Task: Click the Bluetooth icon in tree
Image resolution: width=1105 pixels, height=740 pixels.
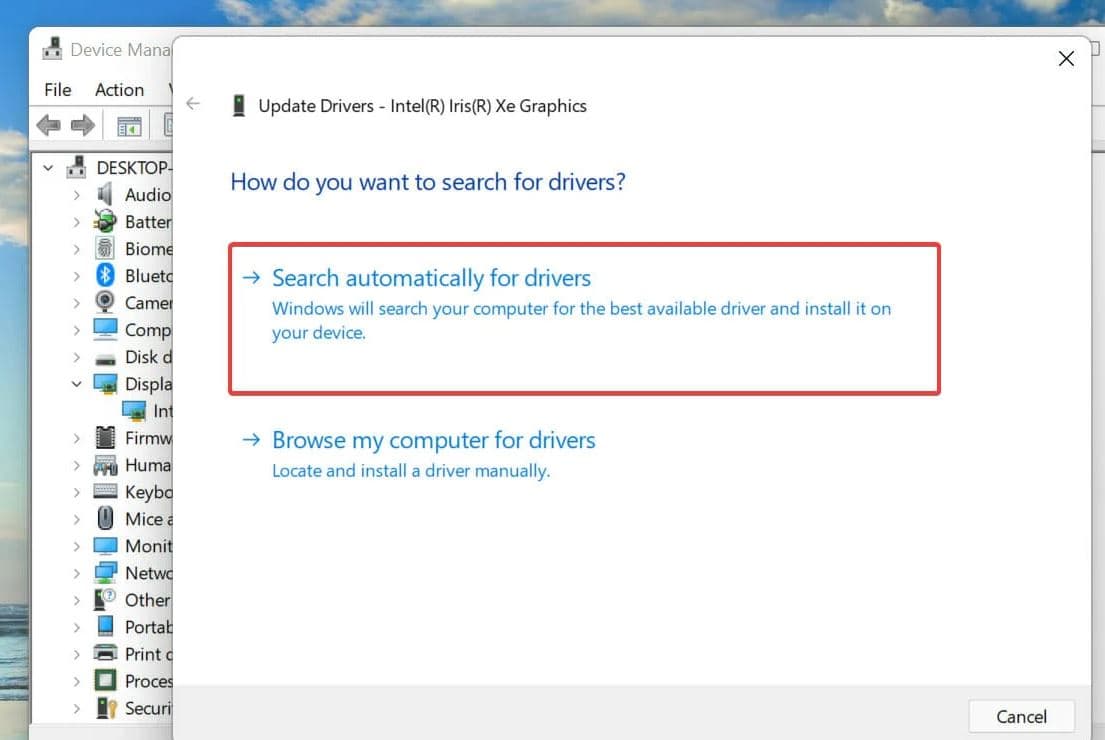Action: pyautogui.click(x=105, y=275)
